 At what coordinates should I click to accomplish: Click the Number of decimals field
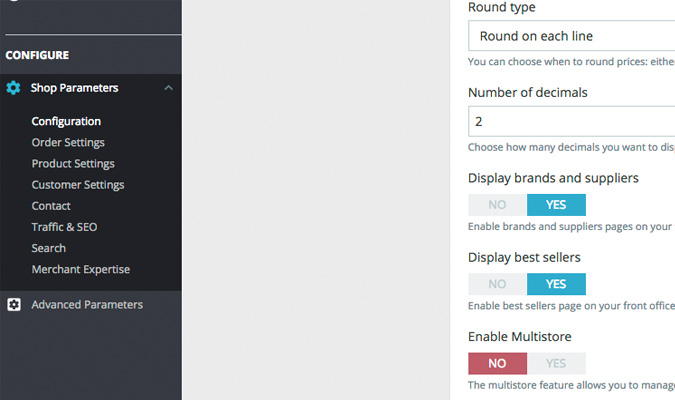pyautogui.click(x=572, y=121)
